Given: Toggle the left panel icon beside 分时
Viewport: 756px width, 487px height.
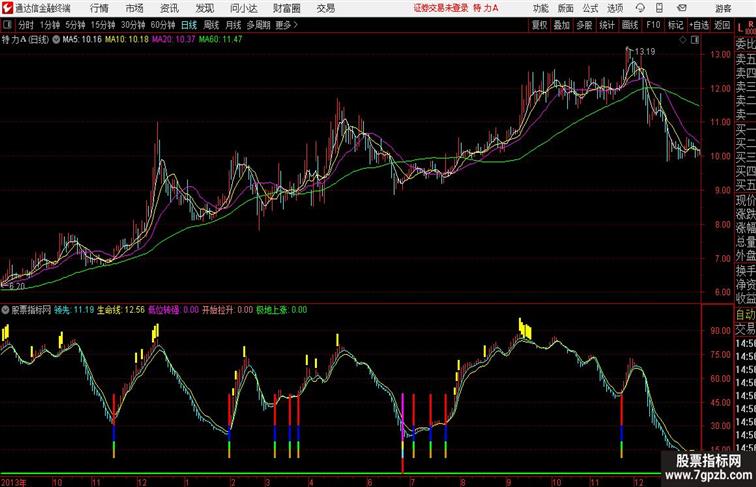Looking at the screenshot, I should pyautogui.click(x=7, y=25).
